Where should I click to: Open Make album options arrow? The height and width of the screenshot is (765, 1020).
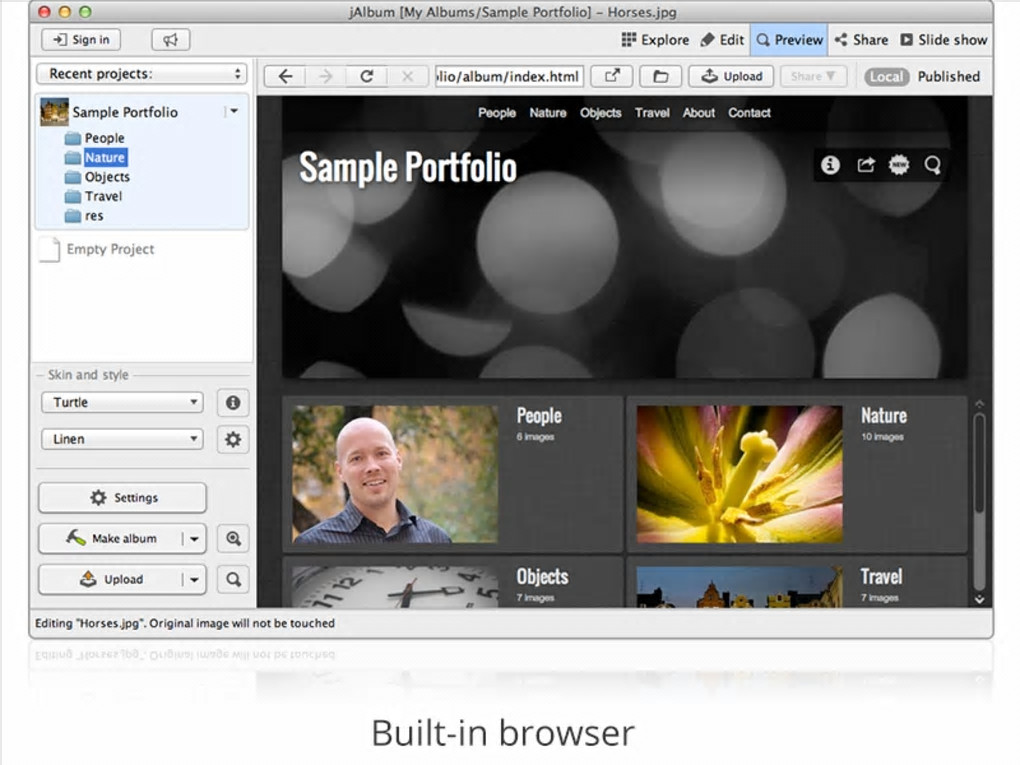(x=194, y=539)
